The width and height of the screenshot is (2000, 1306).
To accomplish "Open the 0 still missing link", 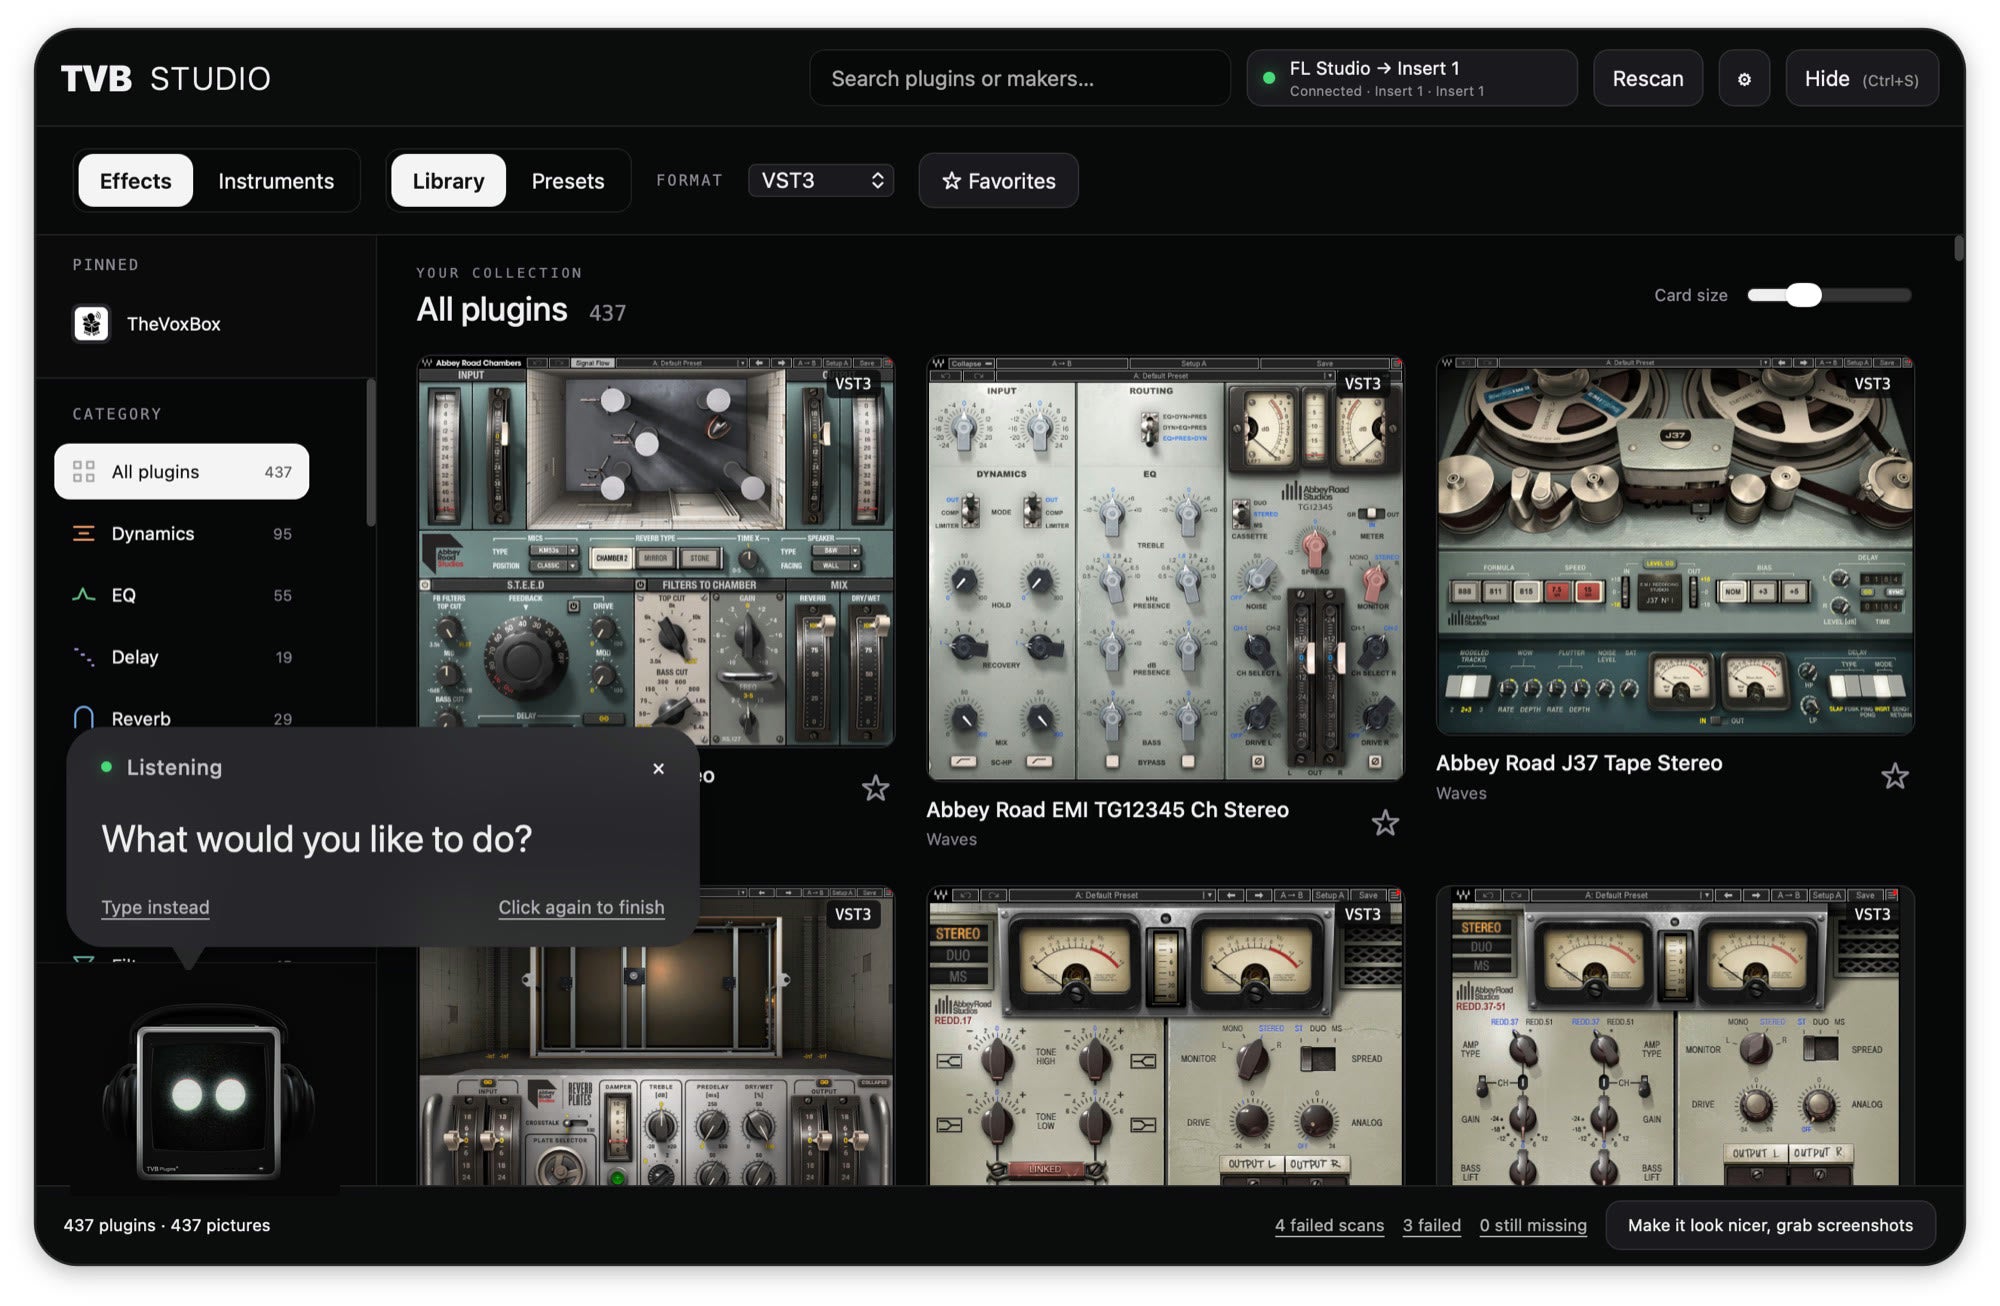I will click(x=1533, y=1225).
